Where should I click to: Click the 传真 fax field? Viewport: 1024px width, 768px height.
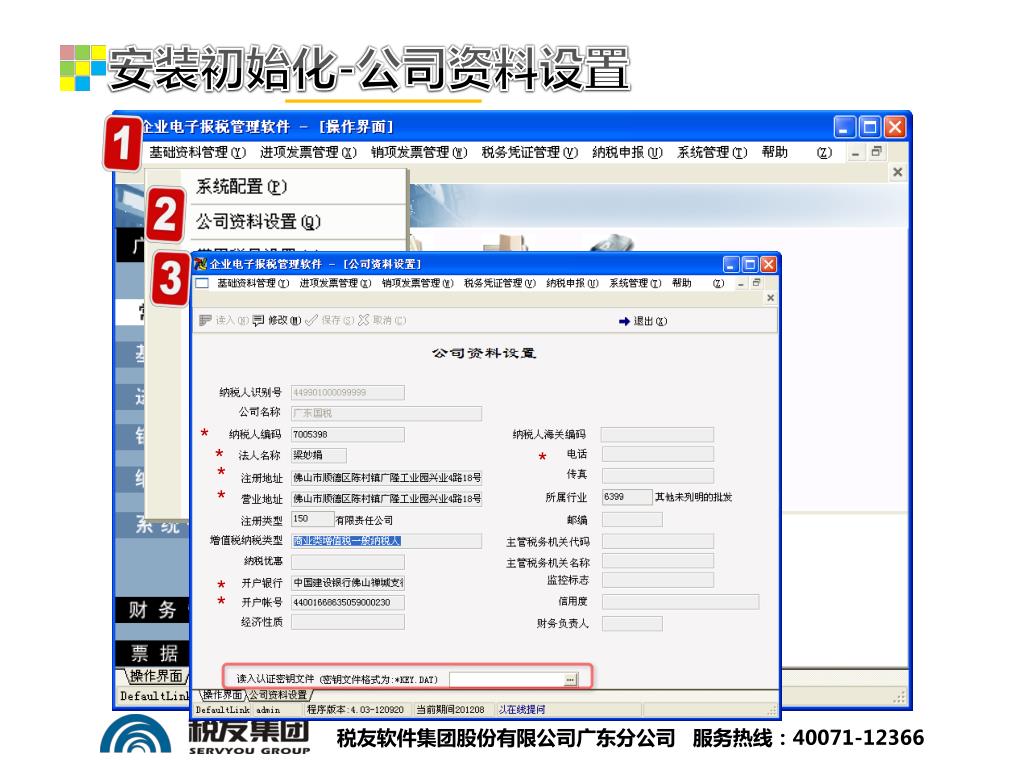coord(658,475)
